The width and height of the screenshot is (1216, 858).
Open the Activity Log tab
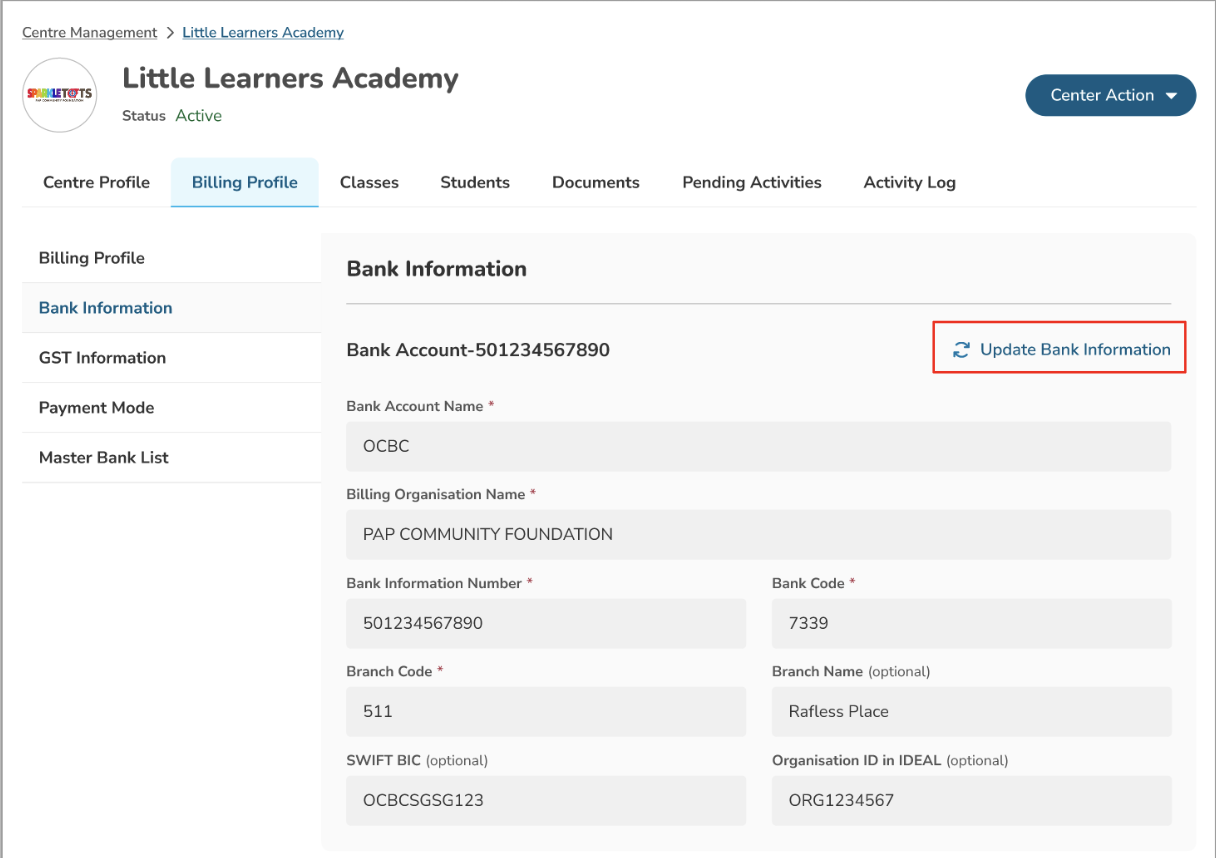coord(910,182)
